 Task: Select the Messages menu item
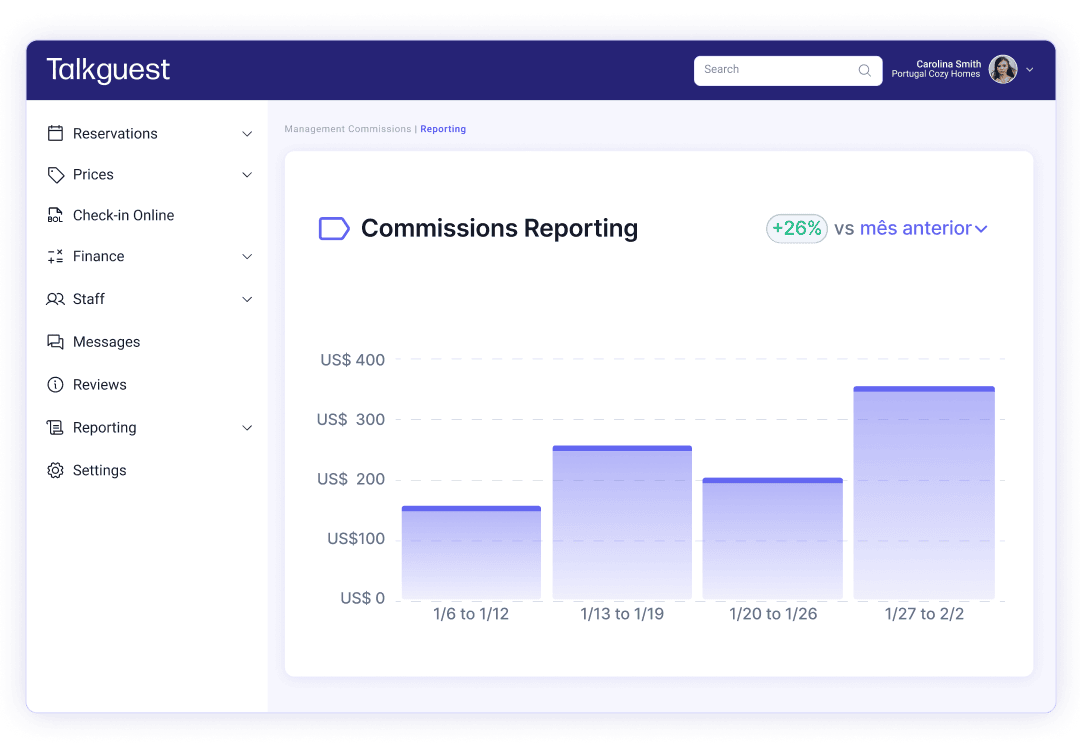[x=106, y=341]
